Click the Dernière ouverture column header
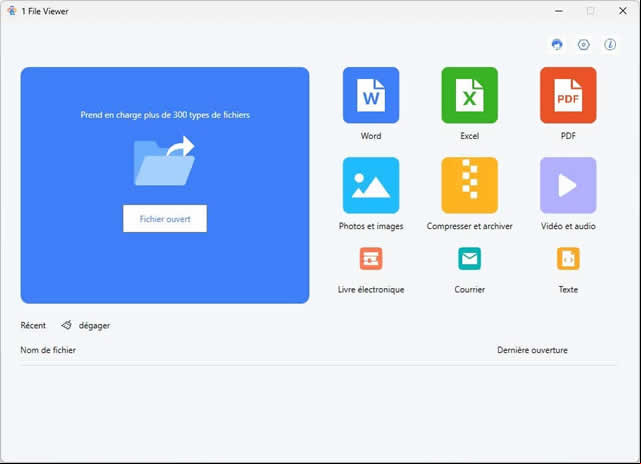 tap(532, 350)
